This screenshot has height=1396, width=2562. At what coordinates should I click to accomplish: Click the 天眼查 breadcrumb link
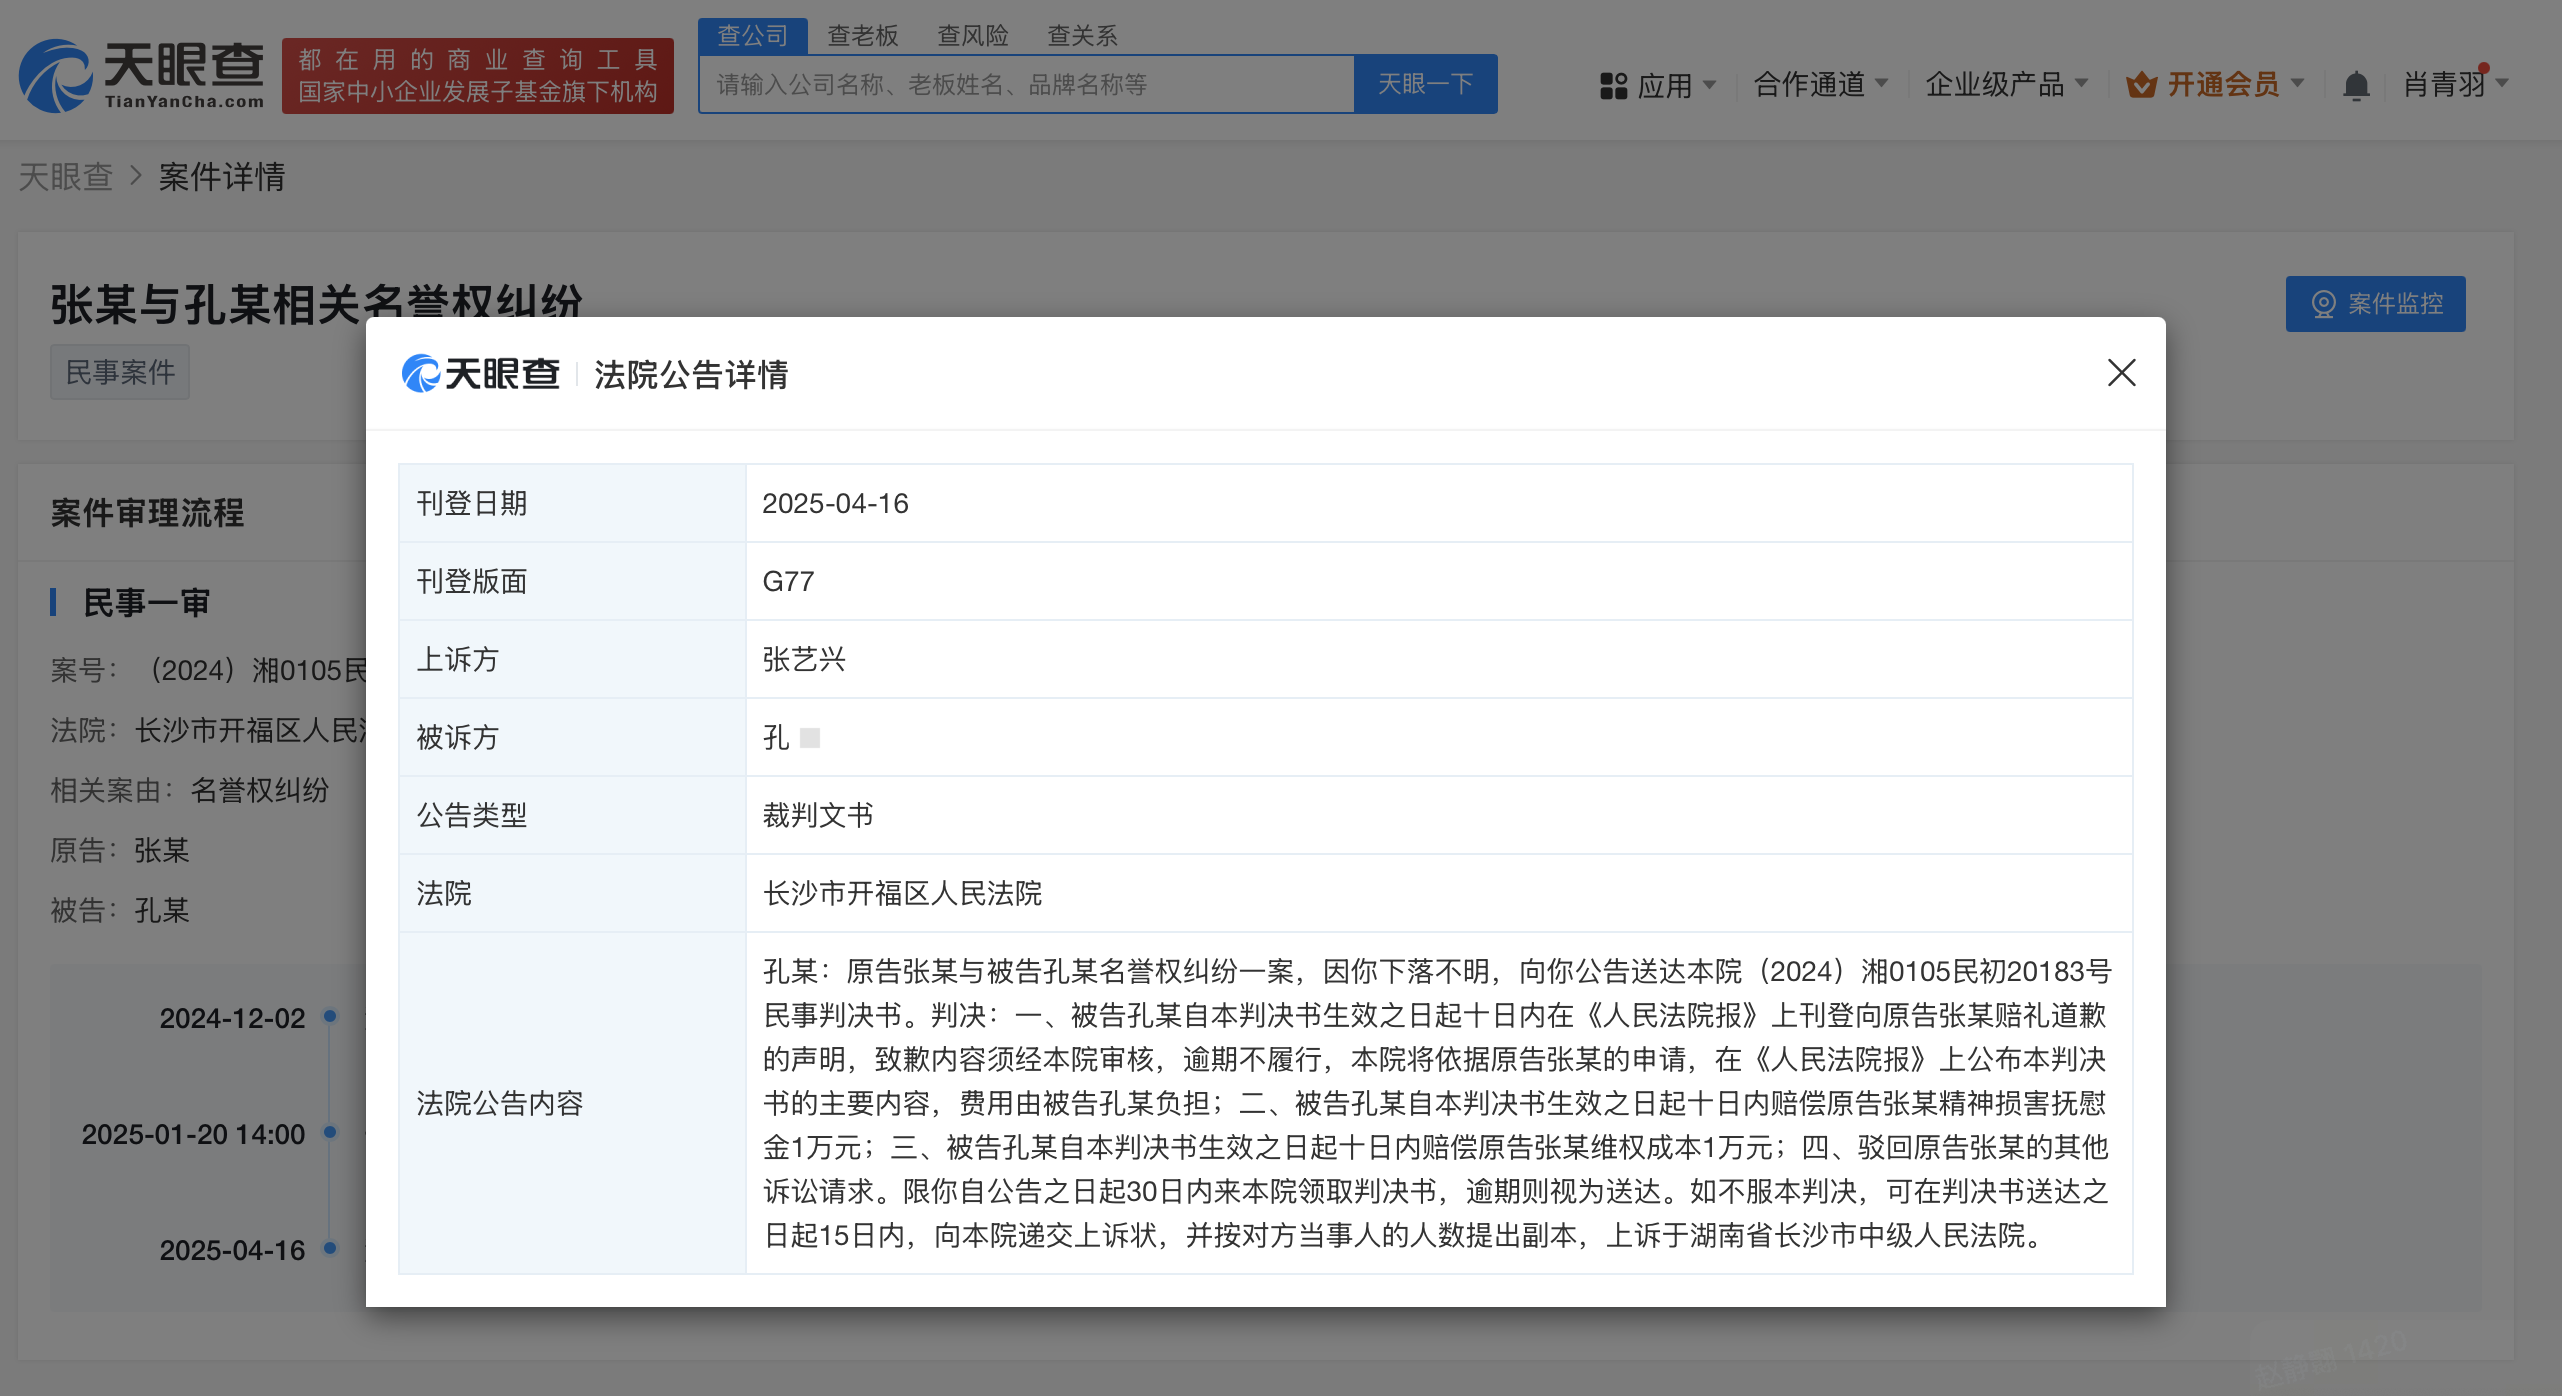pos(65,177)
